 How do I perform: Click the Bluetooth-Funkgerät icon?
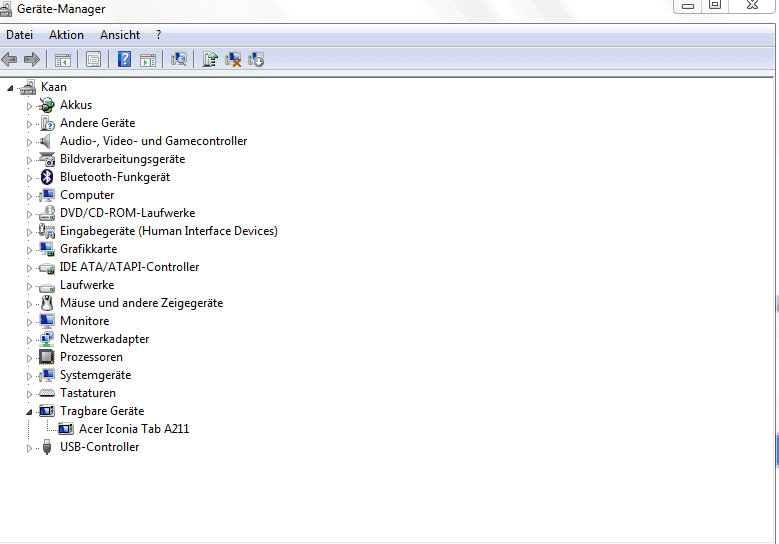point(47,177)
